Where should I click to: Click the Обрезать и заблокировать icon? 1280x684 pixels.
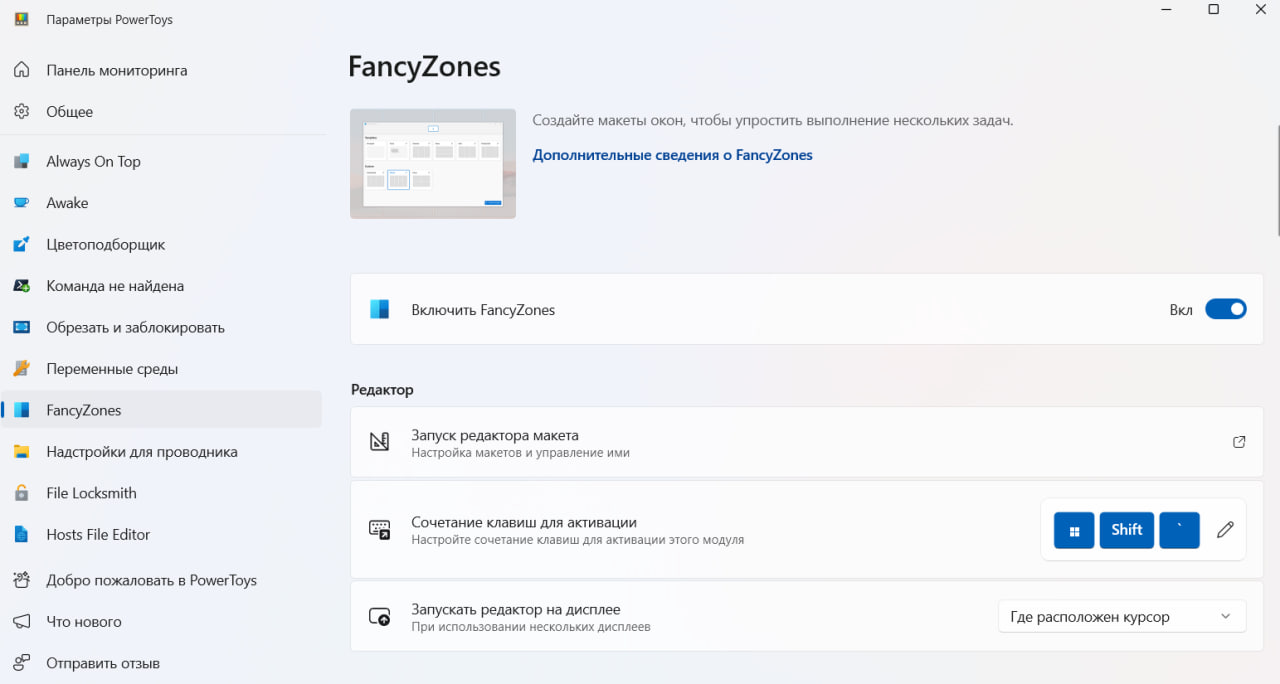(21, 328)
